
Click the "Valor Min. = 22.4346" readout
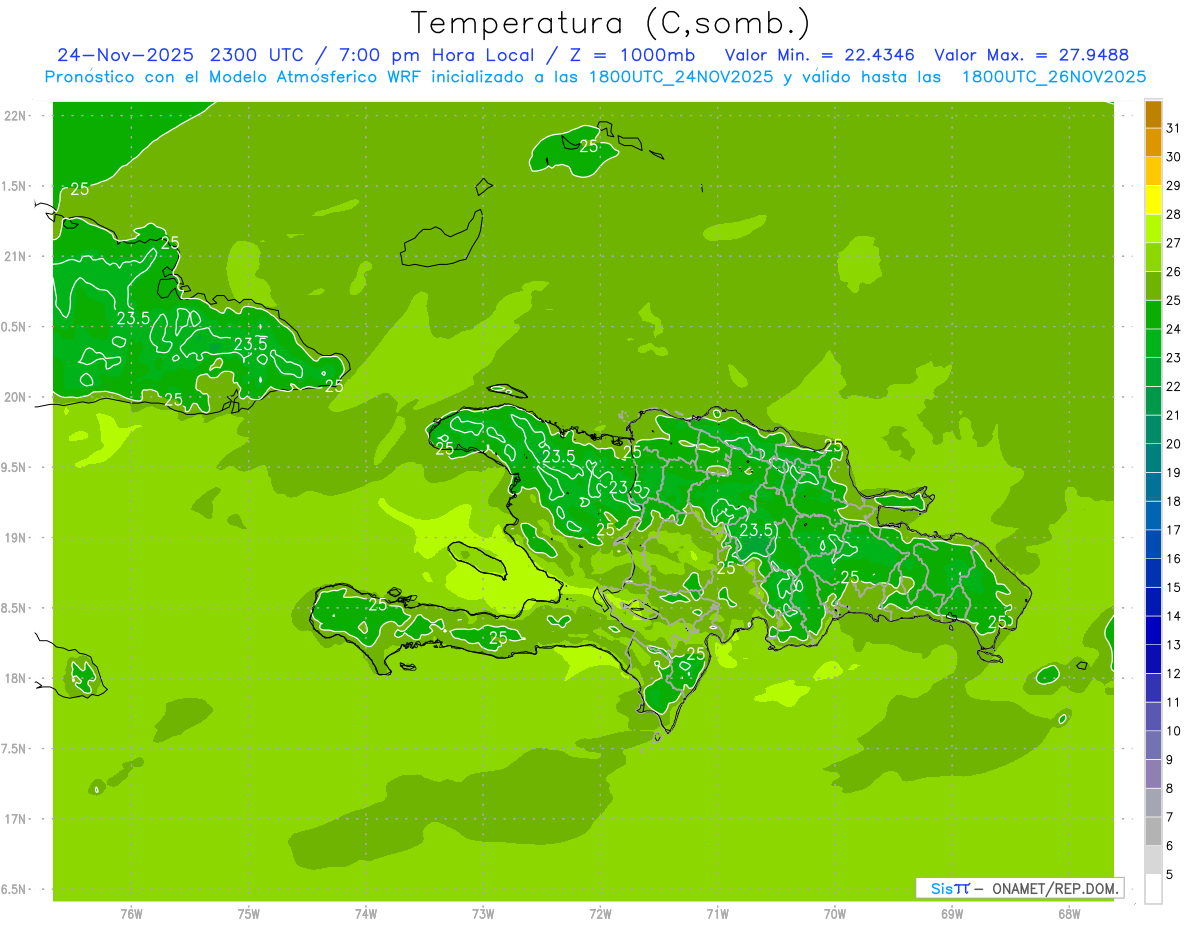[x=820, y=55]
